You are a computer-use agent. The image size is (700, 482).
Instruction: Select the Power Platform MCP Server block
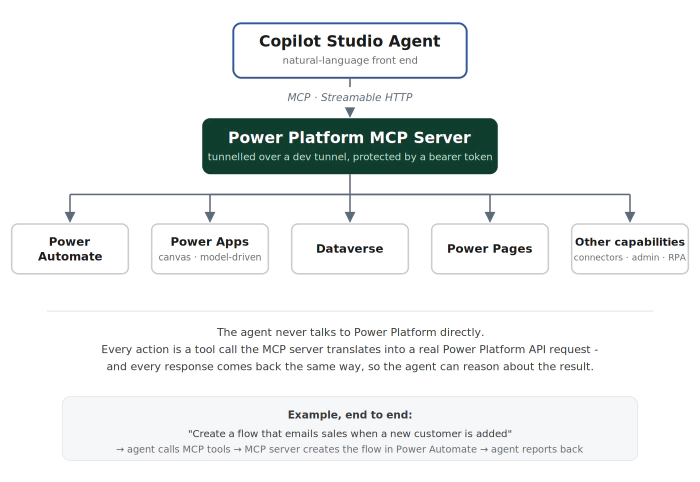pyautogui.click(x=350, y=146)
